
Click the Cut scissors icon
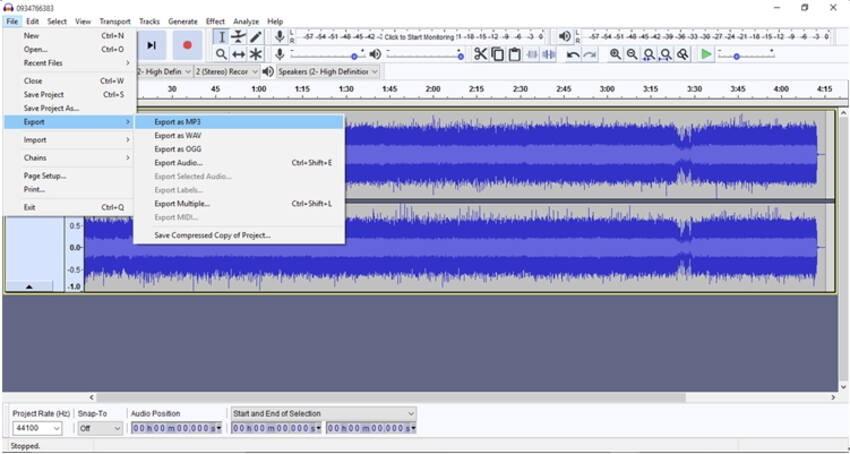point(480,54)
